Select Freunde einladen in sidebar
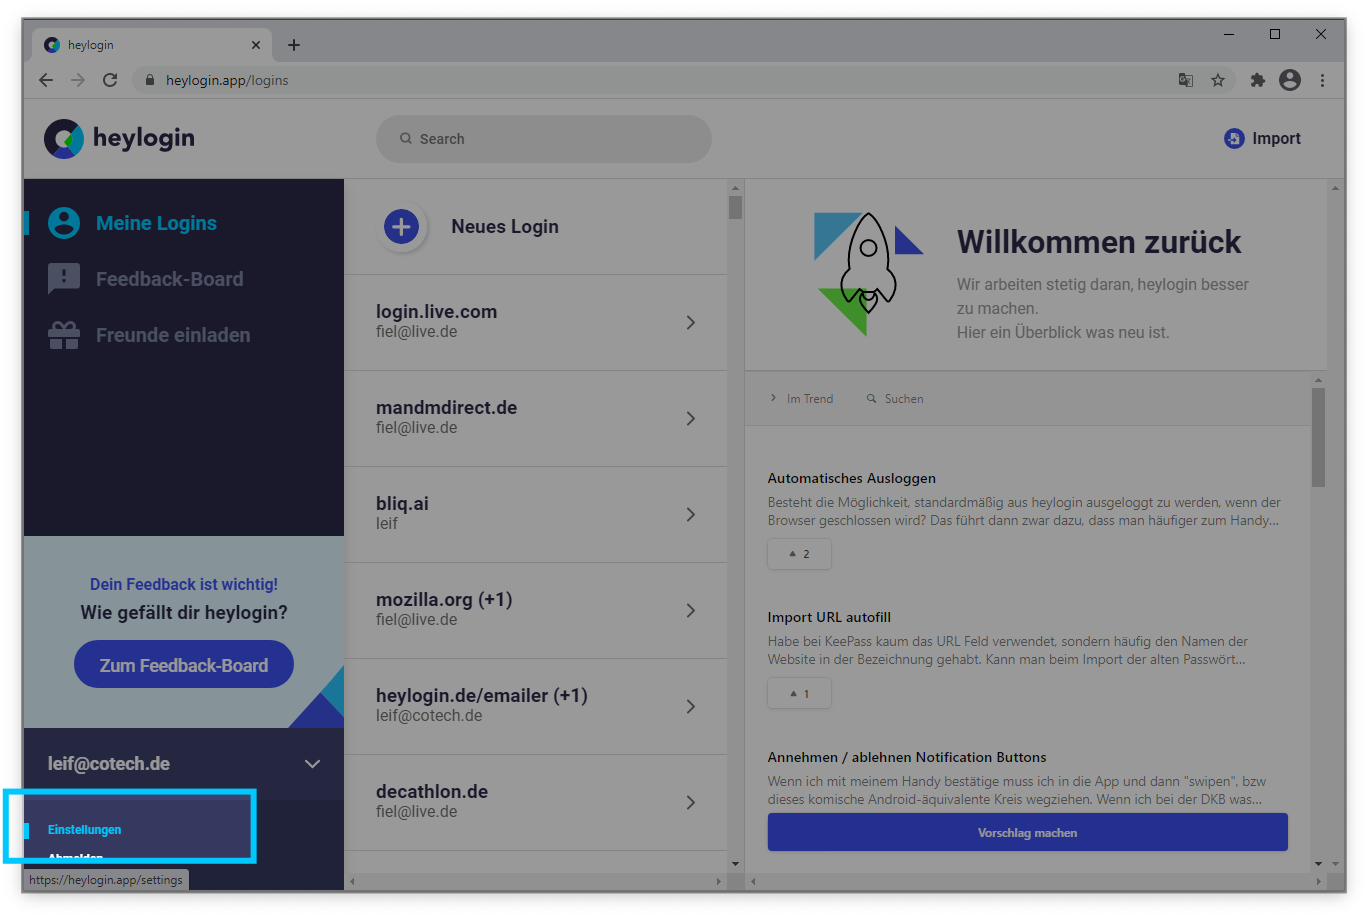 pos(173,335)
